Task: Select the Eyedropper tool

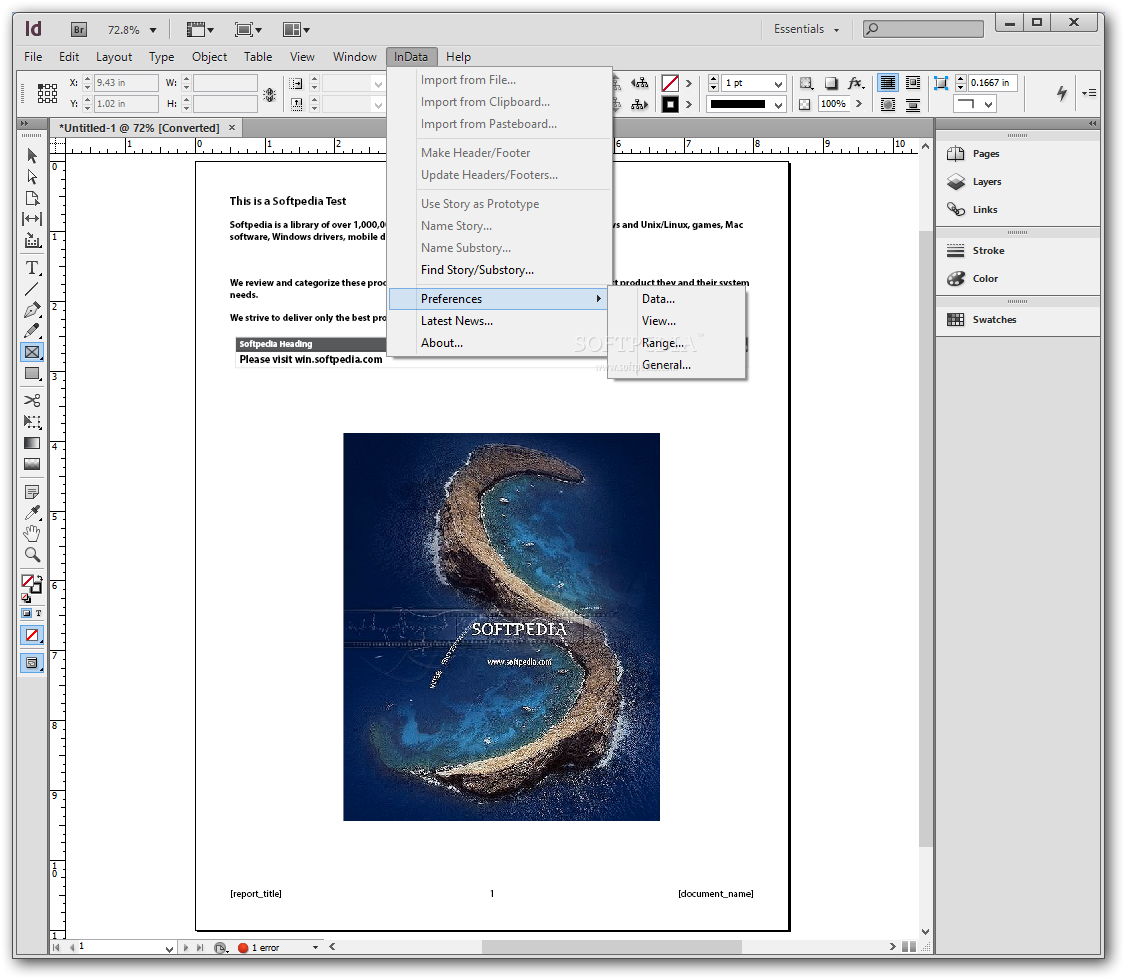Action: coord(32,513)
